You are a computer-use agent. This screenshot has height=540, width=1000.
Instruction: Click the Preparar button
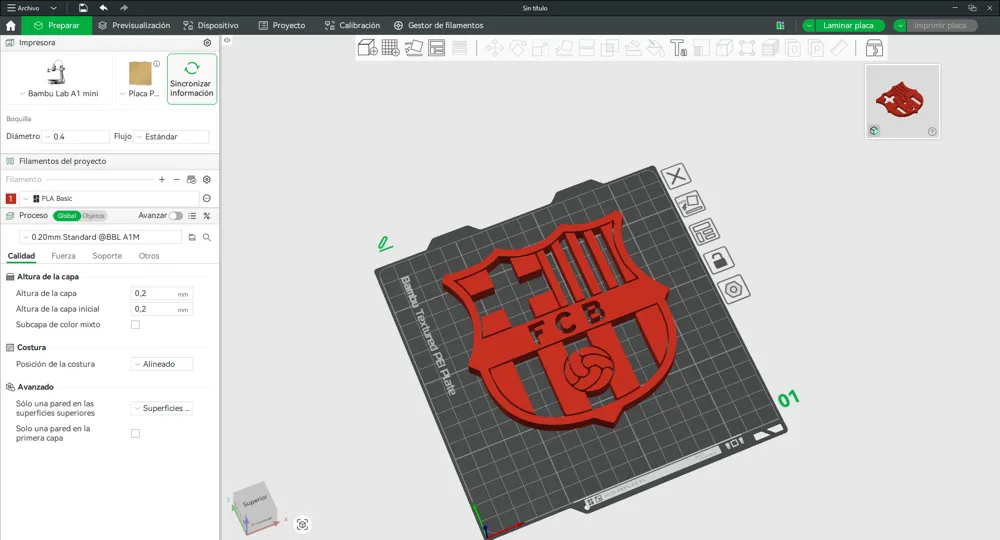click(57, 26)
